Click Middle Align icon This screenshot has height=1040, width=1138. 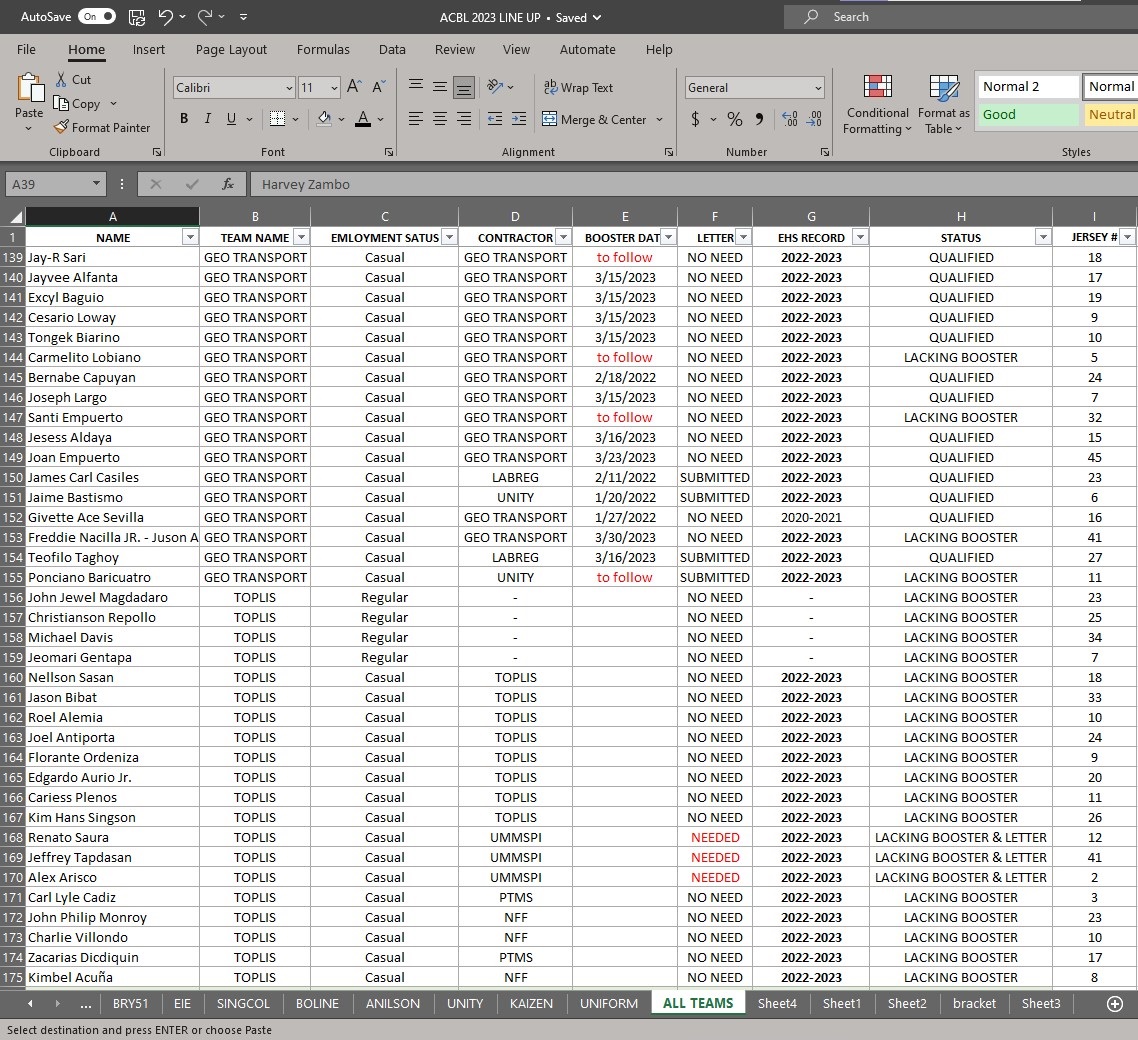click(x=440, y=87)
